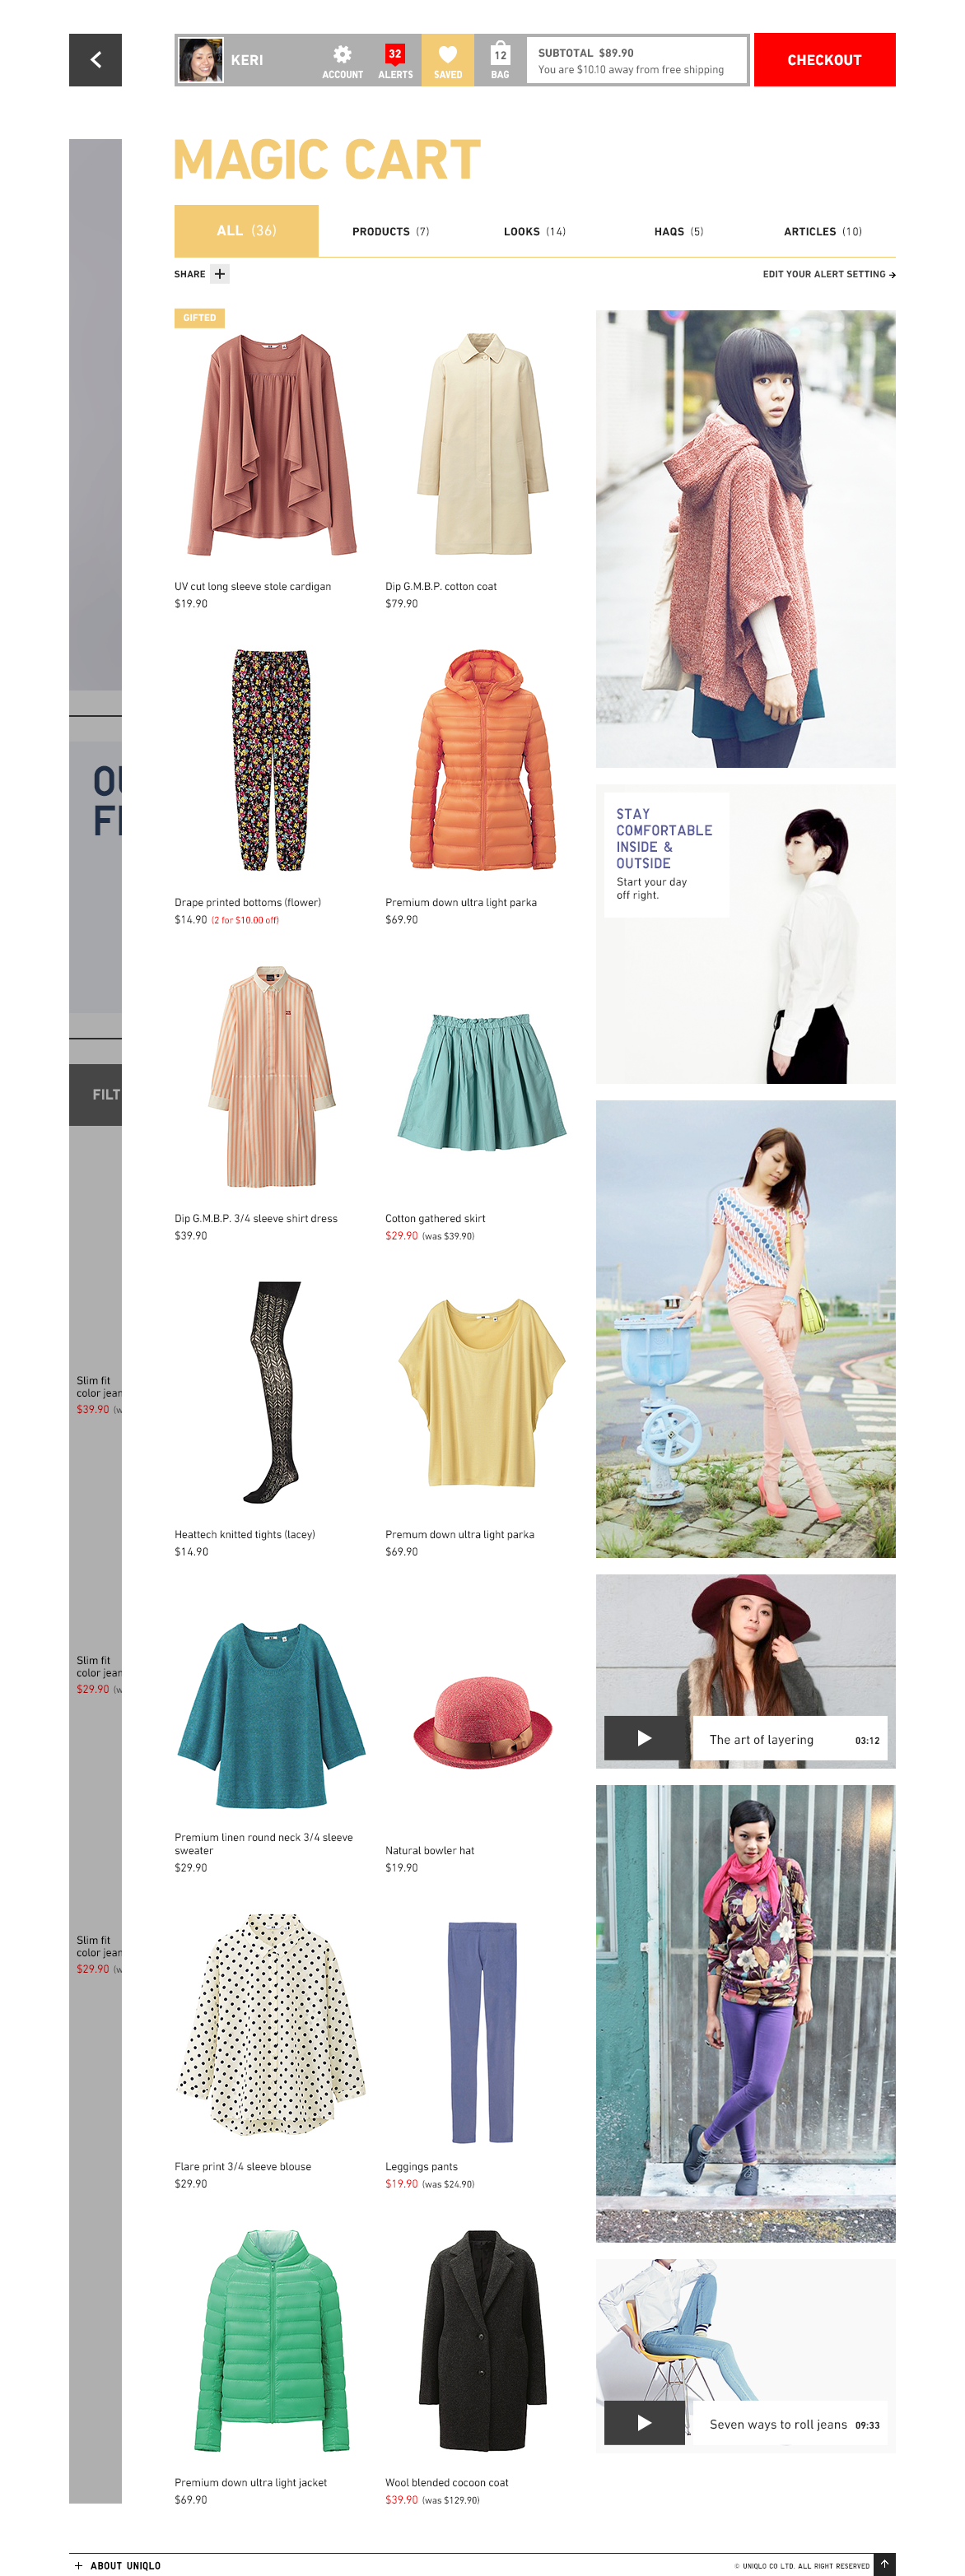Screen dimensions: 965x2576
Task: Click Keri's profile avatar
Action: click(200, 60)
